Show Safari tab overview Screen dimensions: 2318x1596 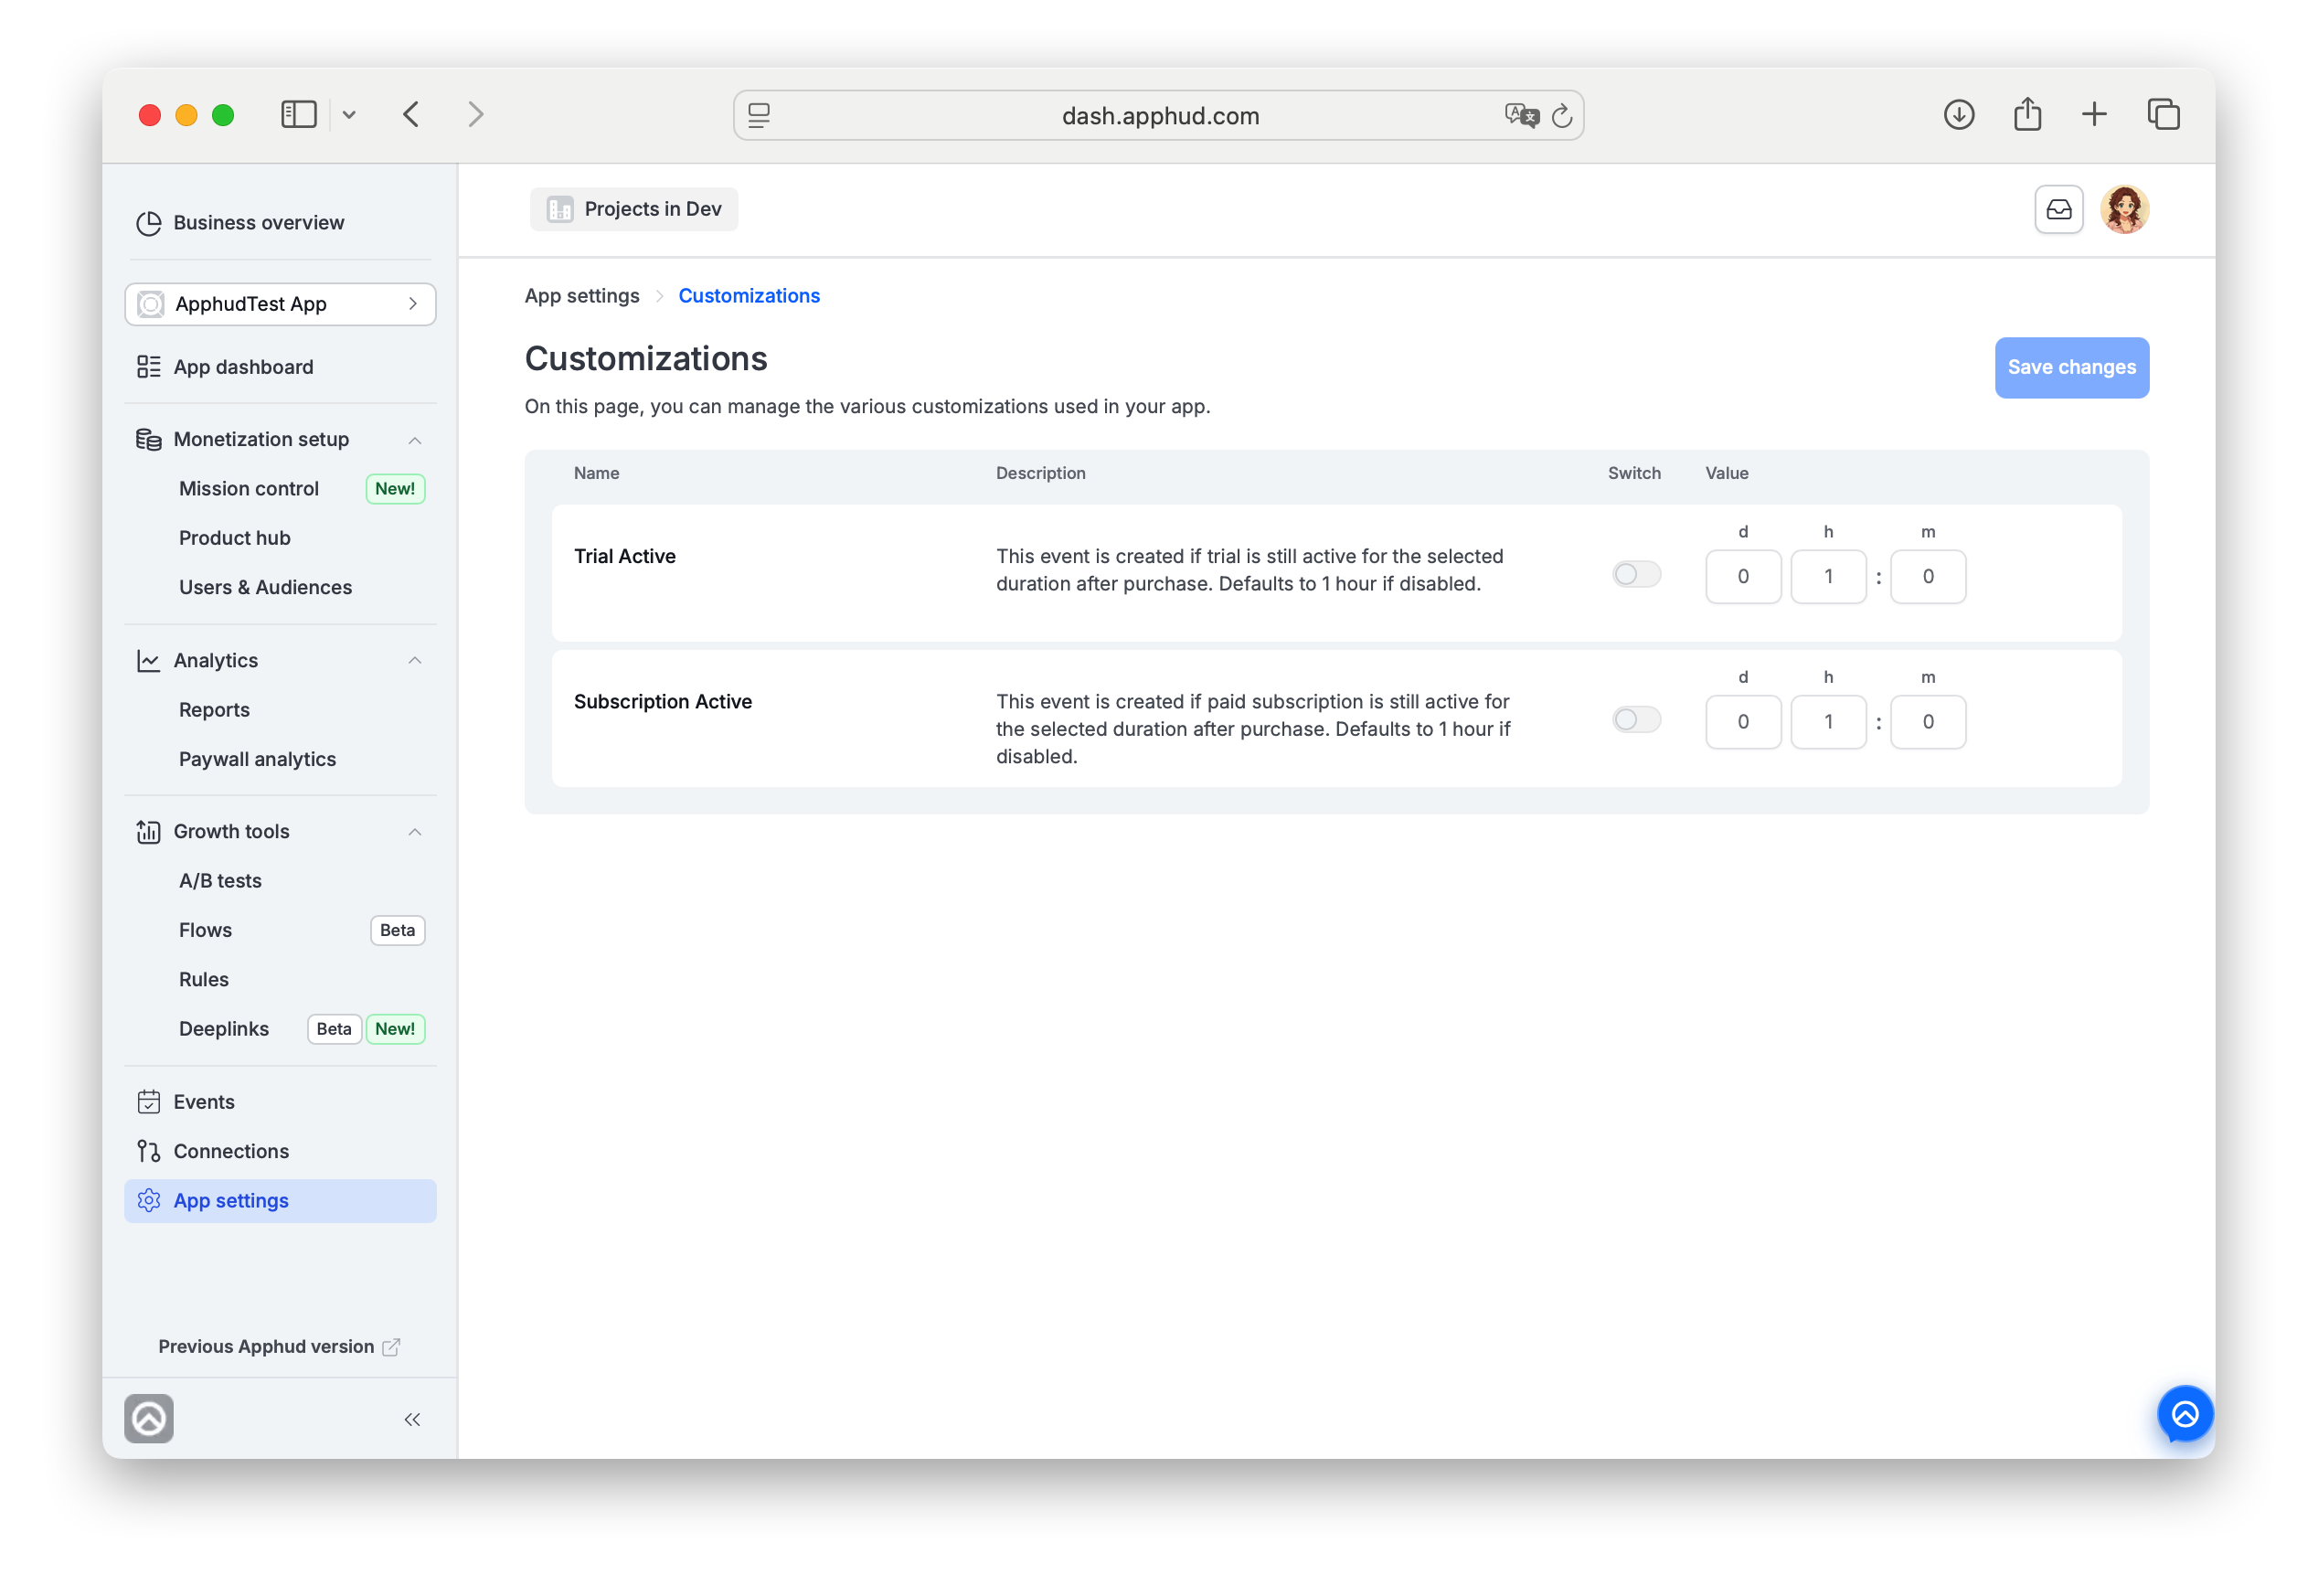(x=2163, y=114)
